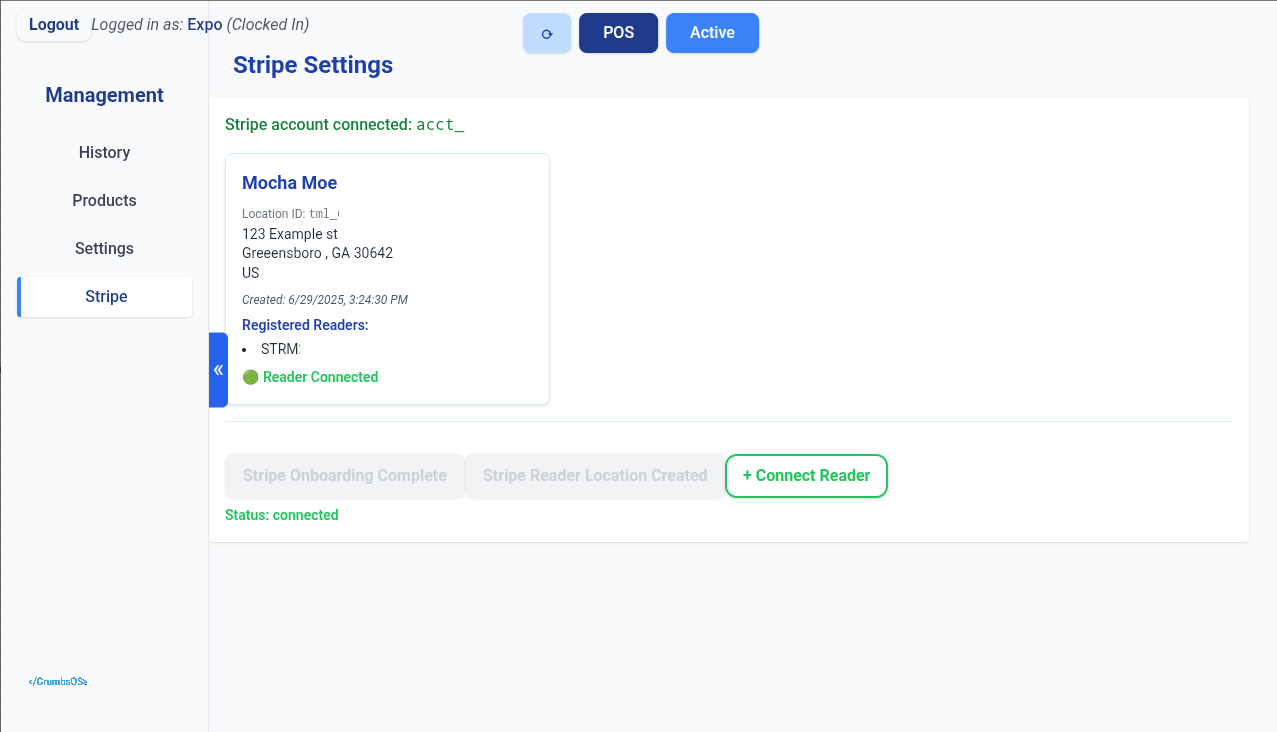Click the Greeensboro, GA 30642 line

[x=318, y=253]
